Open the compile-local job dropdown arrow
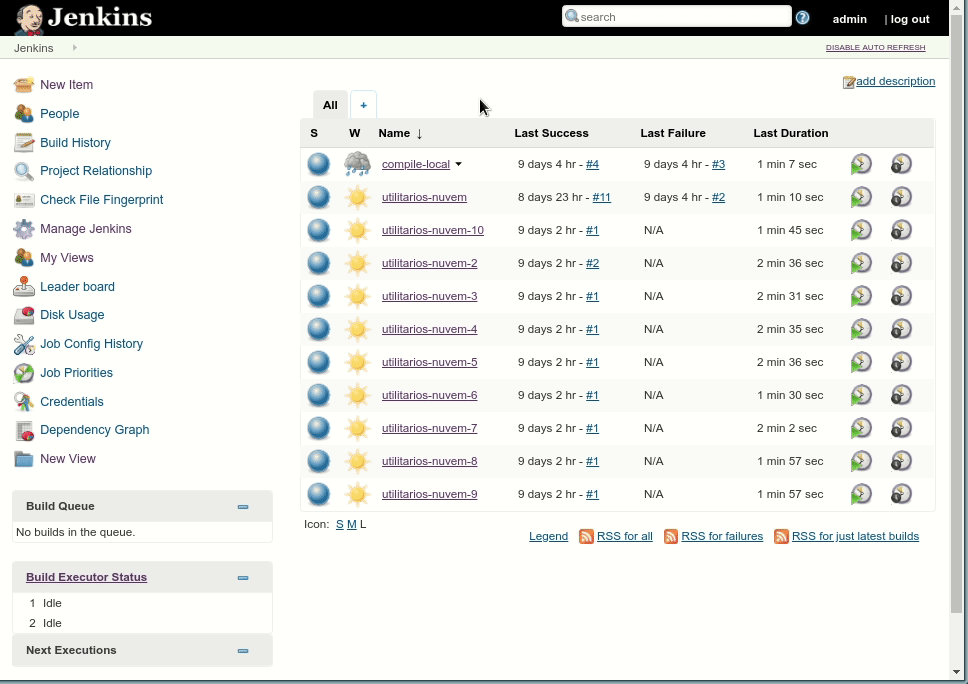 459,164
